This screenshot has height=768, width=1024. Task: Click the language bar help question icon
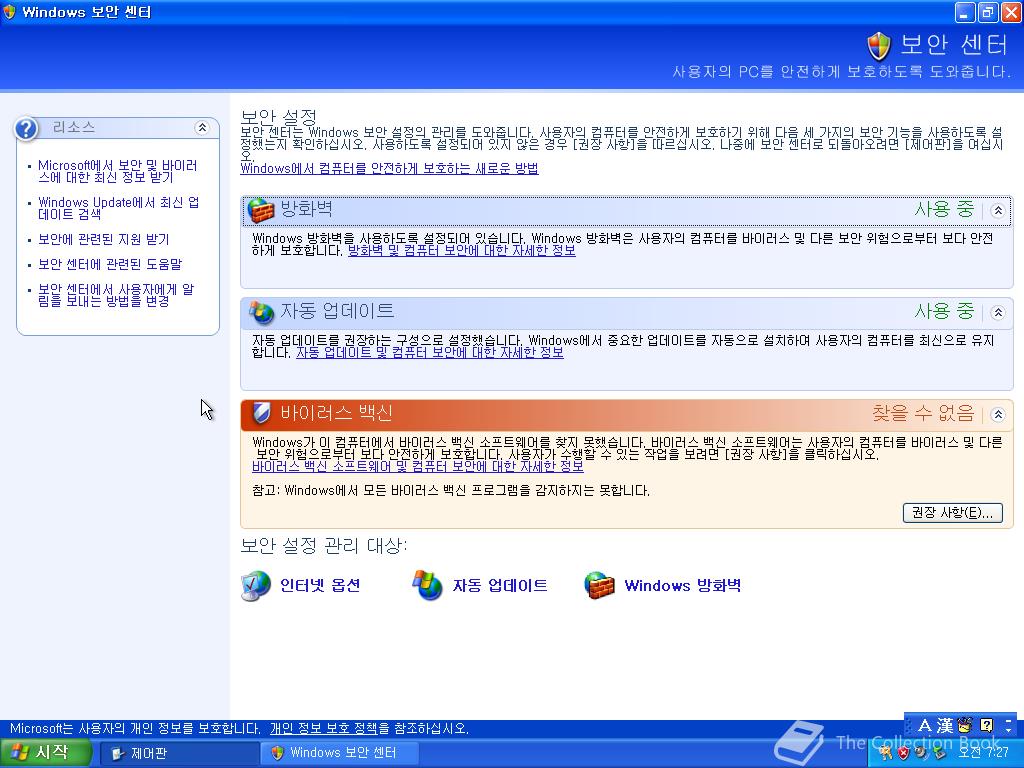(986, 725)
